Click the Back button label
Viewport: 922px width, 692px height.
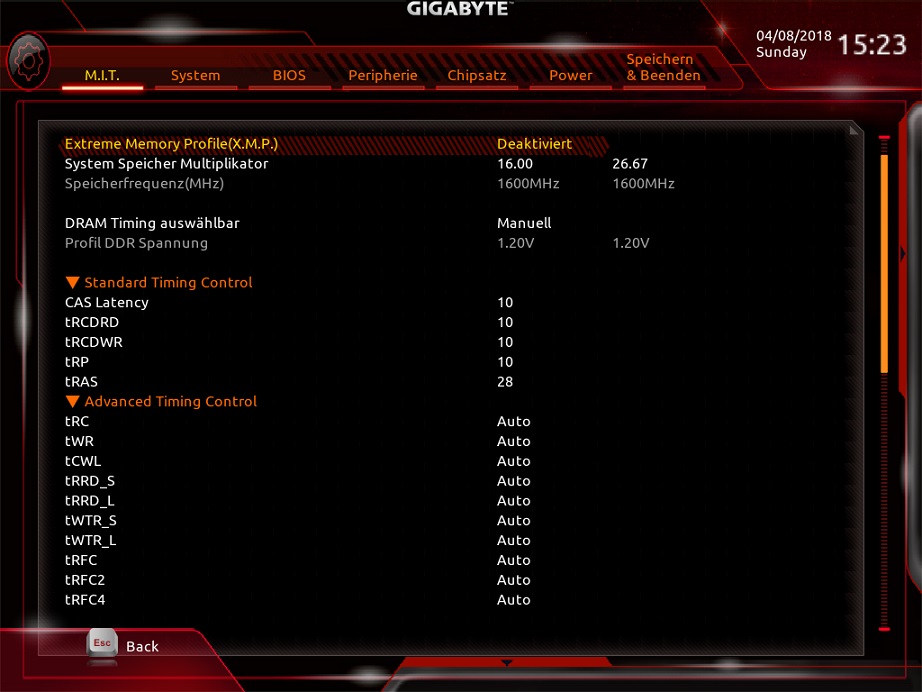142,647
